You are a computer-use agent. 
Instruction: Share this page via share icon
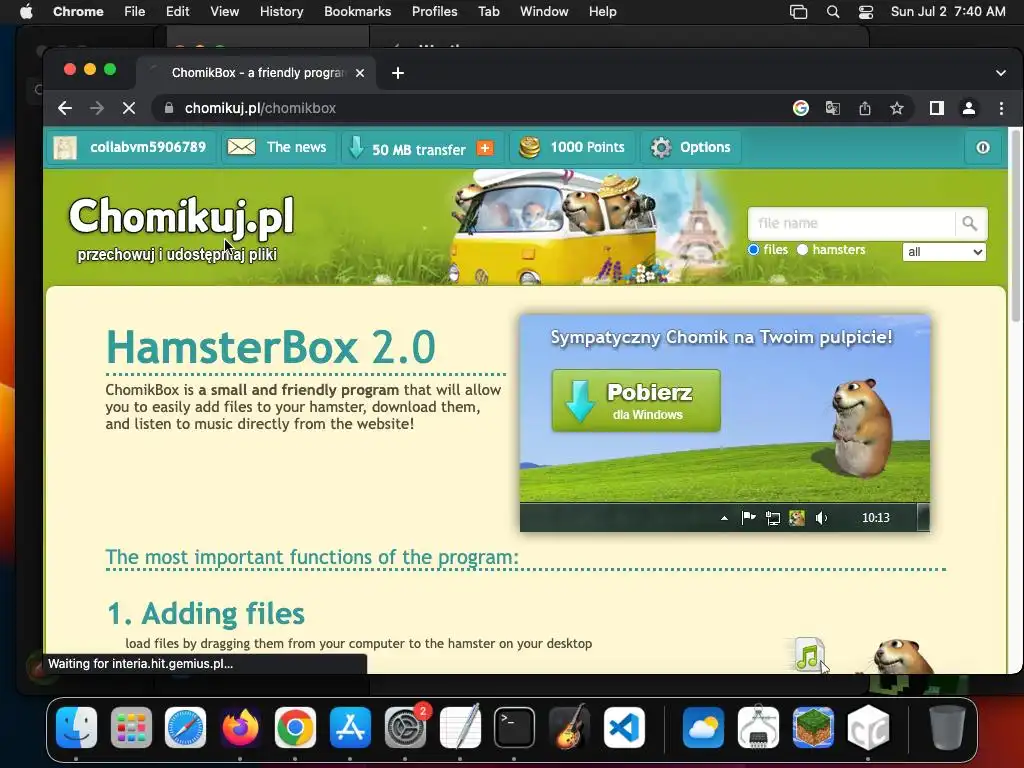[x=865, y=108]
